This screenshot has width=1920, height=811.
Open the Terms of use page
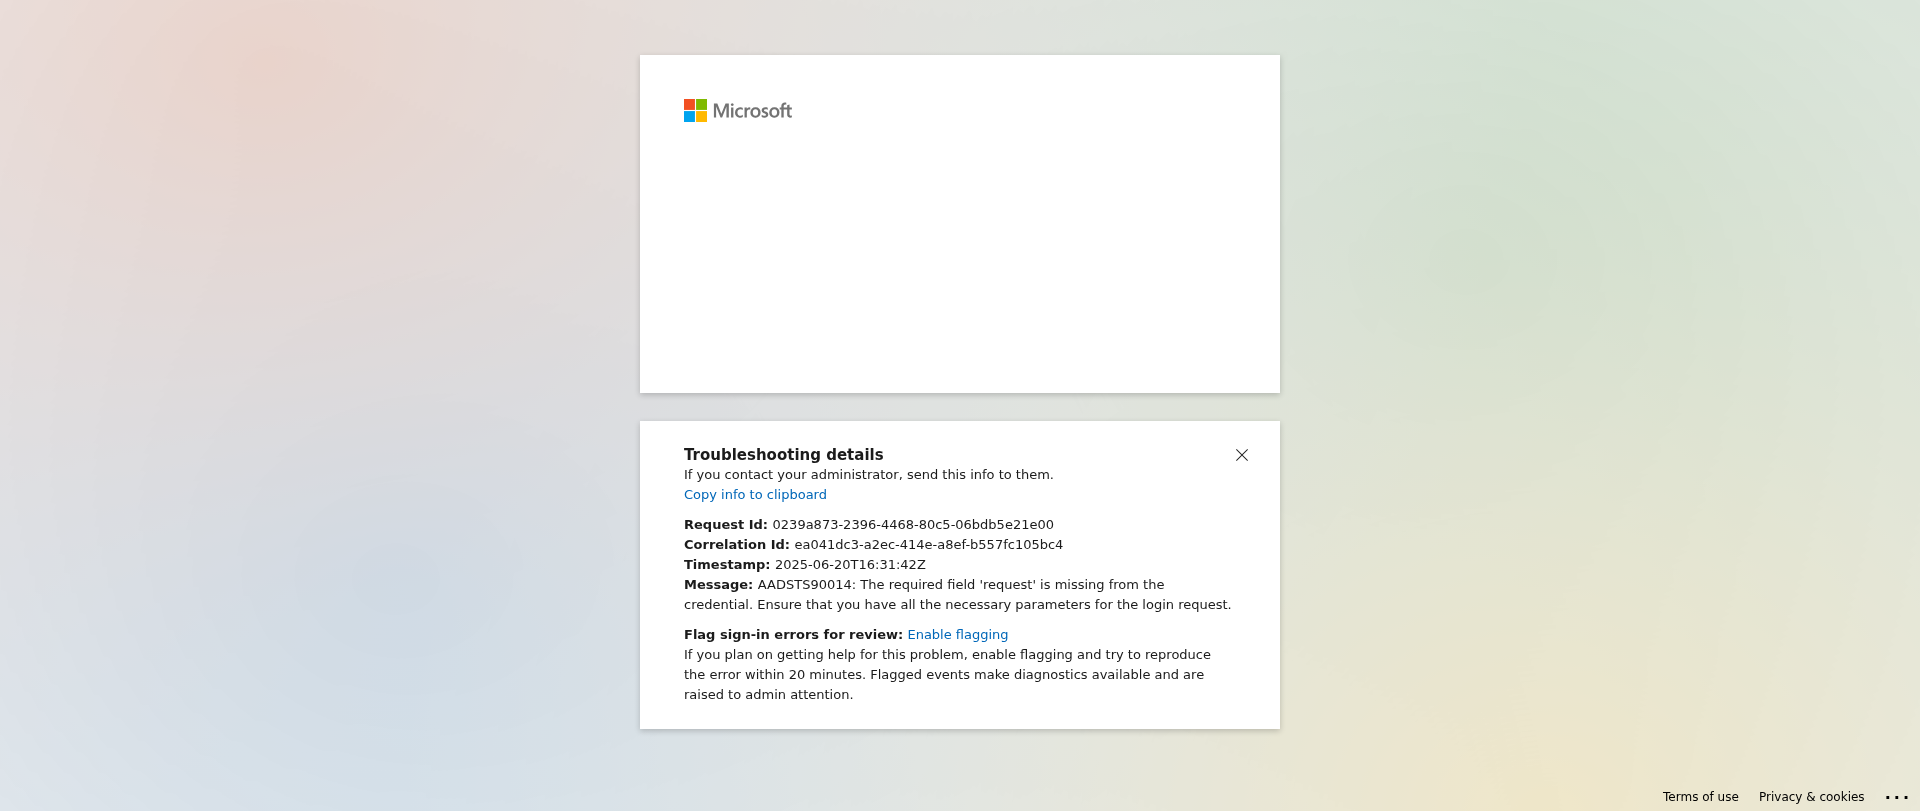click(1700, 797)
